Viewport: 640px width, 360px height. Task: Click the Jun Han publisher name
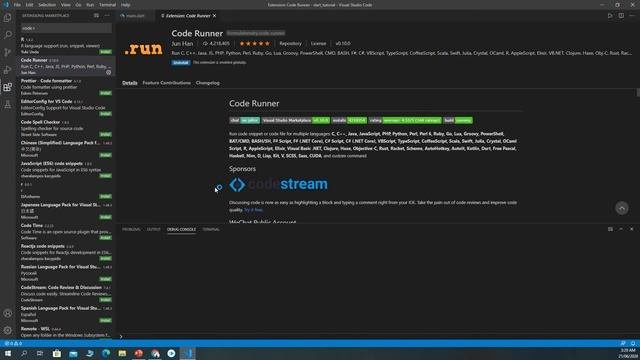tap(182, 43)
